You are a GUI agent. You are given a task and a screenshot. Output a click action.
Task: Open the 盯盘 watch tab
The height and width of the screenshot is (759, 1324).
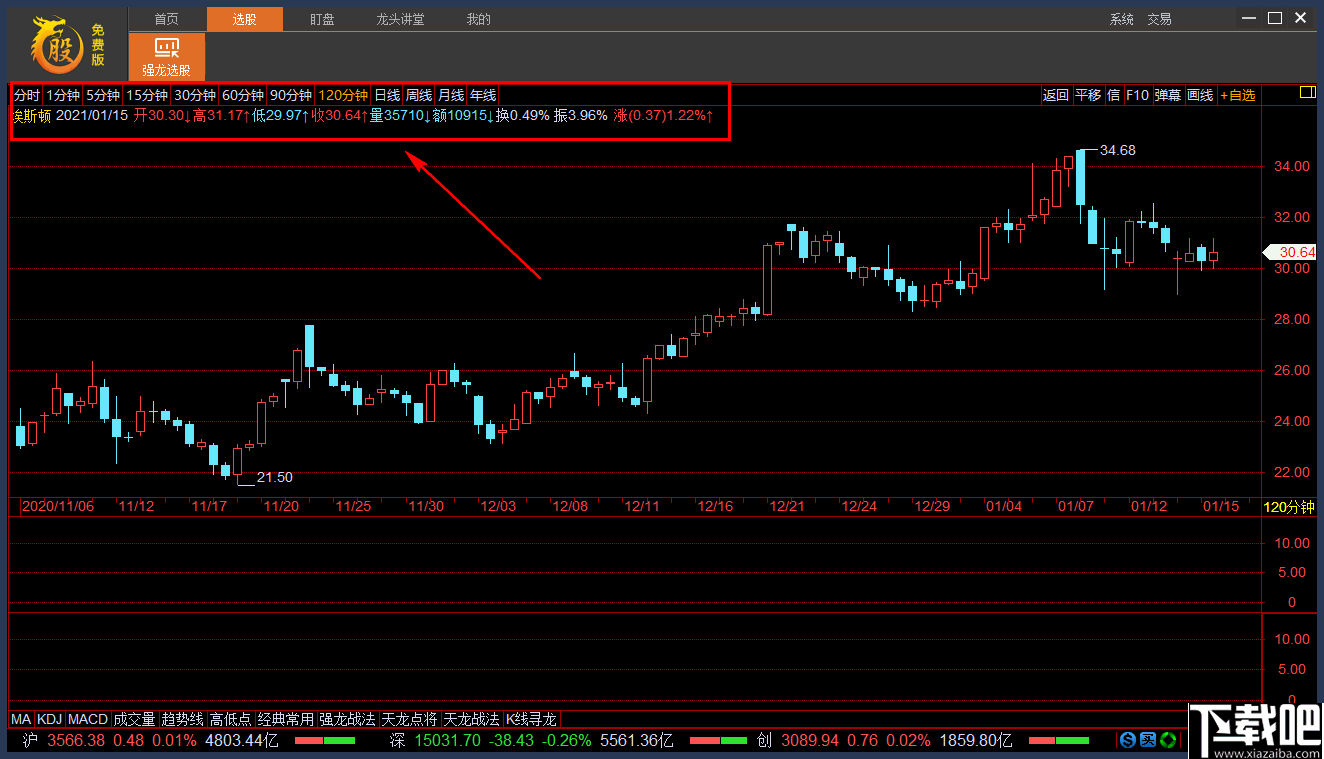(322, 19)
